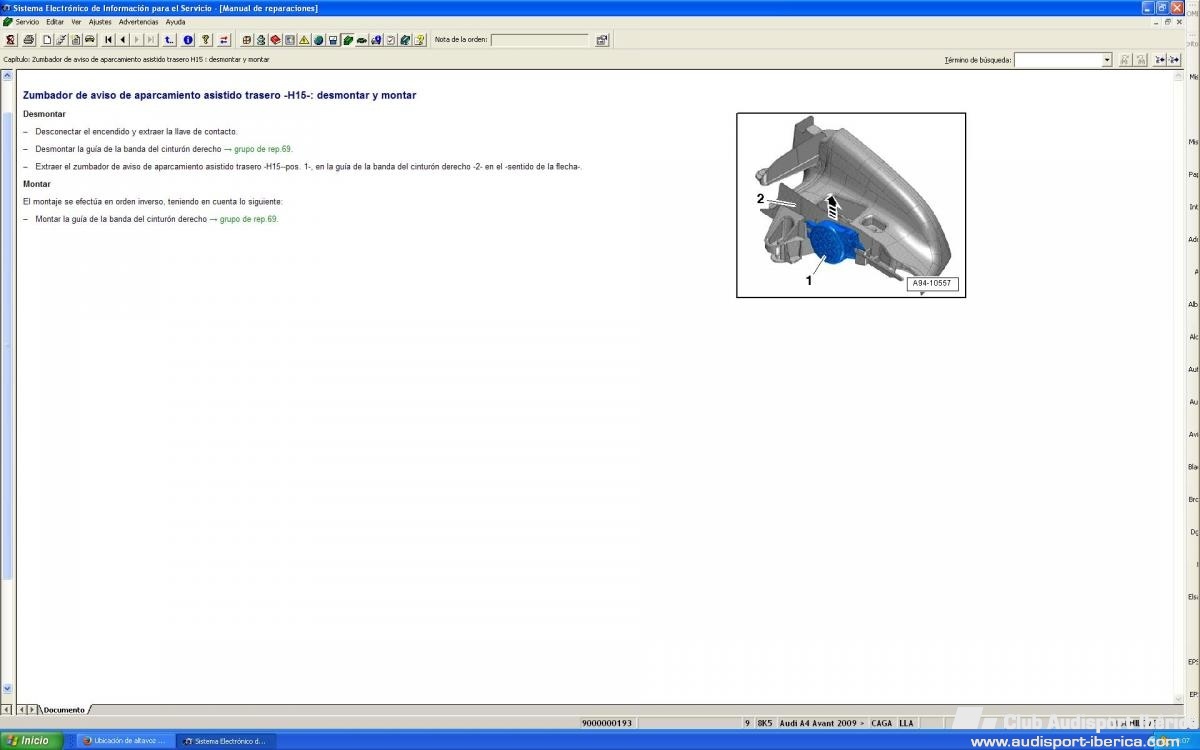Click the 'Desconectar el encendido' step text
The image size is (1200, 750).
(136, 131)
